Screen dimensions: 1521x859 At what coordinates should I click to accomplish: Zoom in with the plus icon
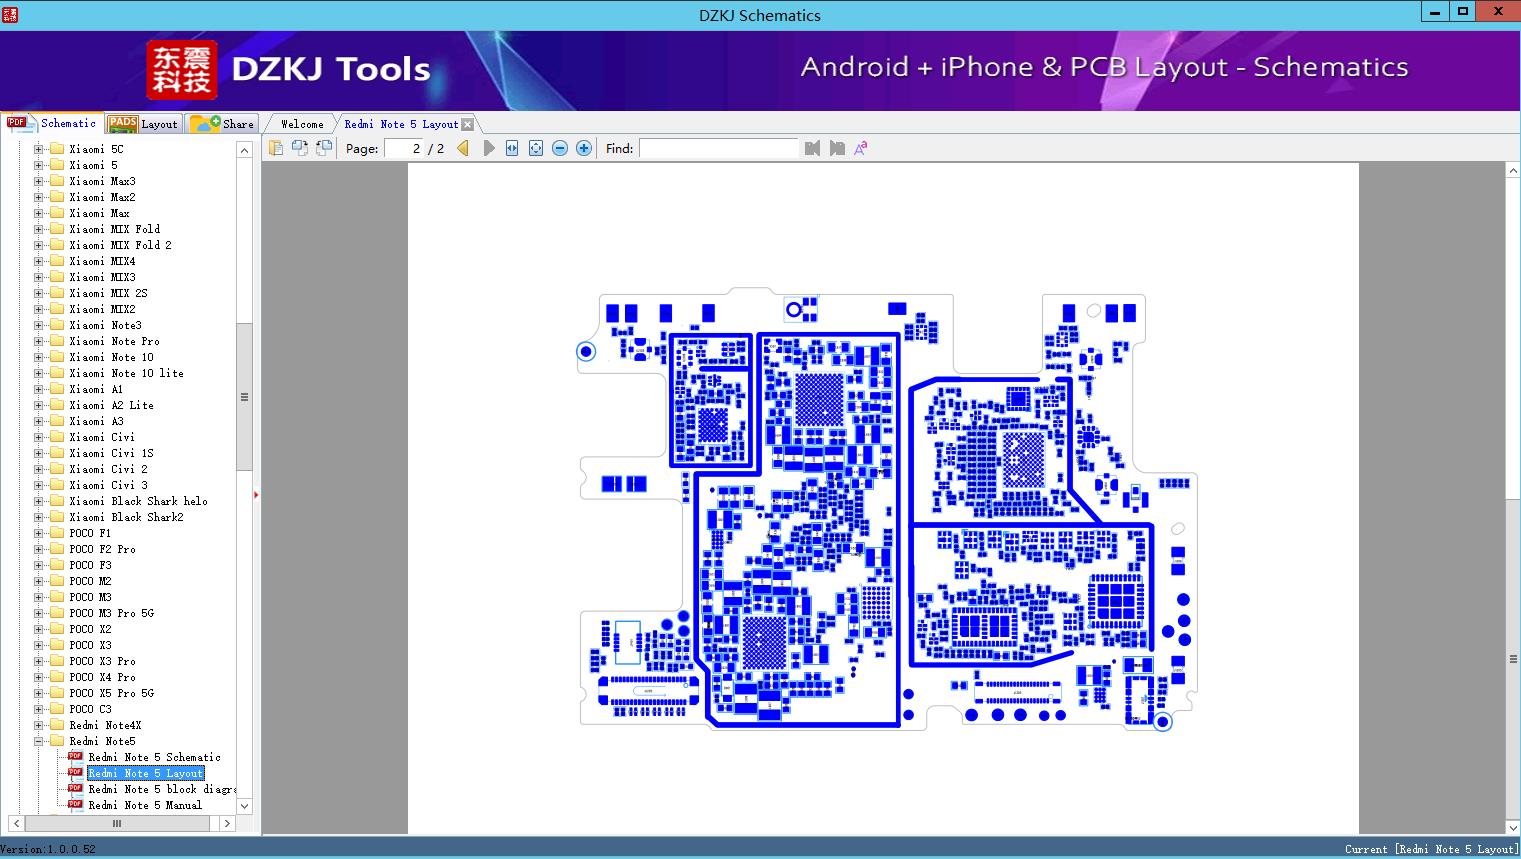[x=584, y=148]
